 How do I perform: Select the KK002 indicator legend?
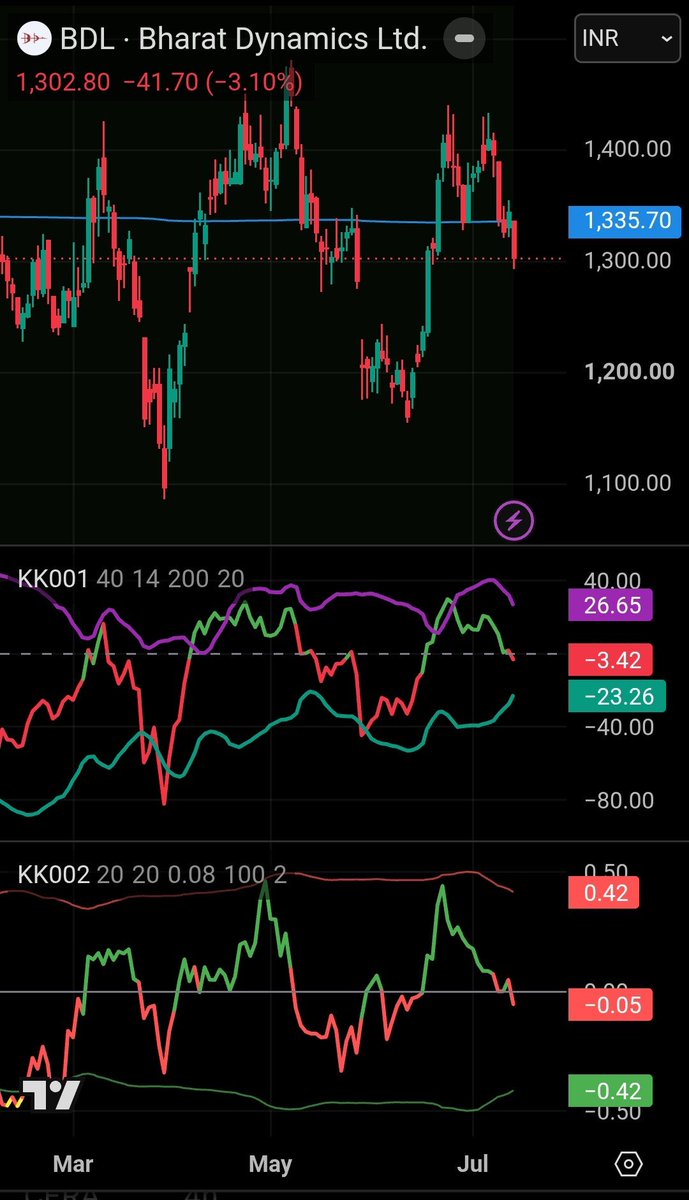tap(54, 875)
